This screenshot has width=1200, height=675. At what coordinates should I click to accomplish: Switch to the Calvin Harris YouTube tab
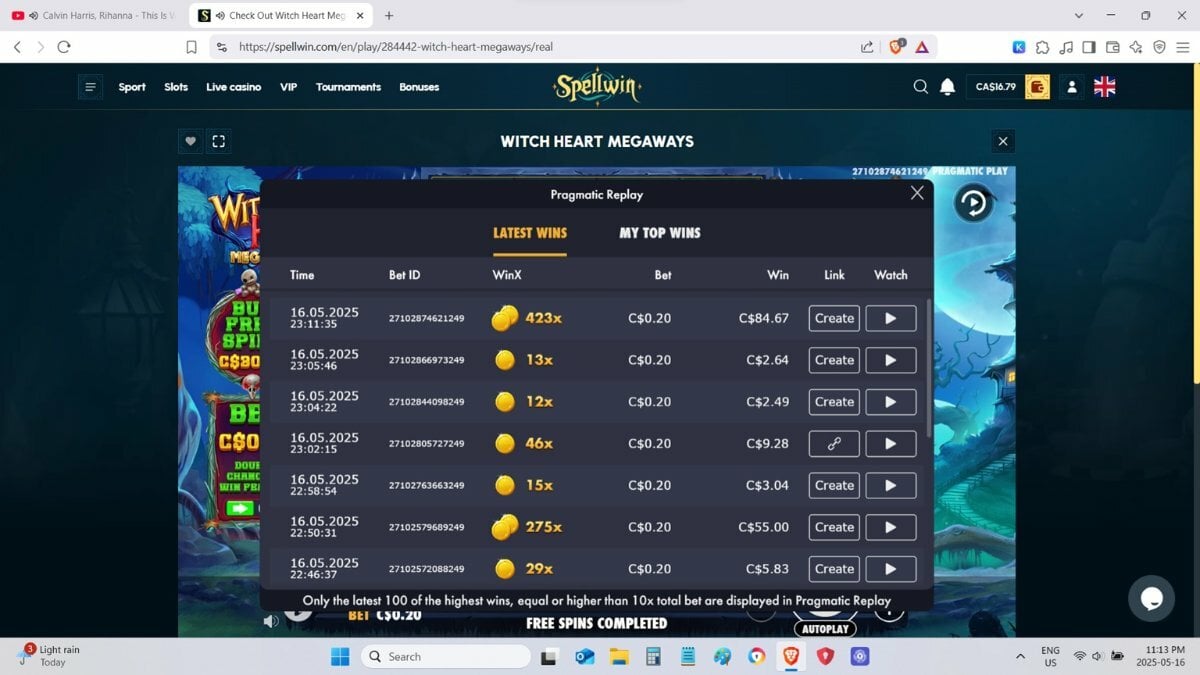coord(95,15)
